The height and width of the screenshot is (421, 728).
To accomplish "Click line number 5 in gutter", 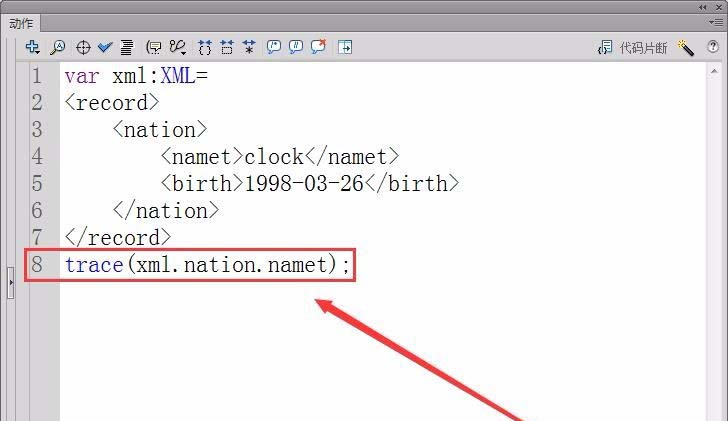I will pyautogui.click(x=37, y=184).
